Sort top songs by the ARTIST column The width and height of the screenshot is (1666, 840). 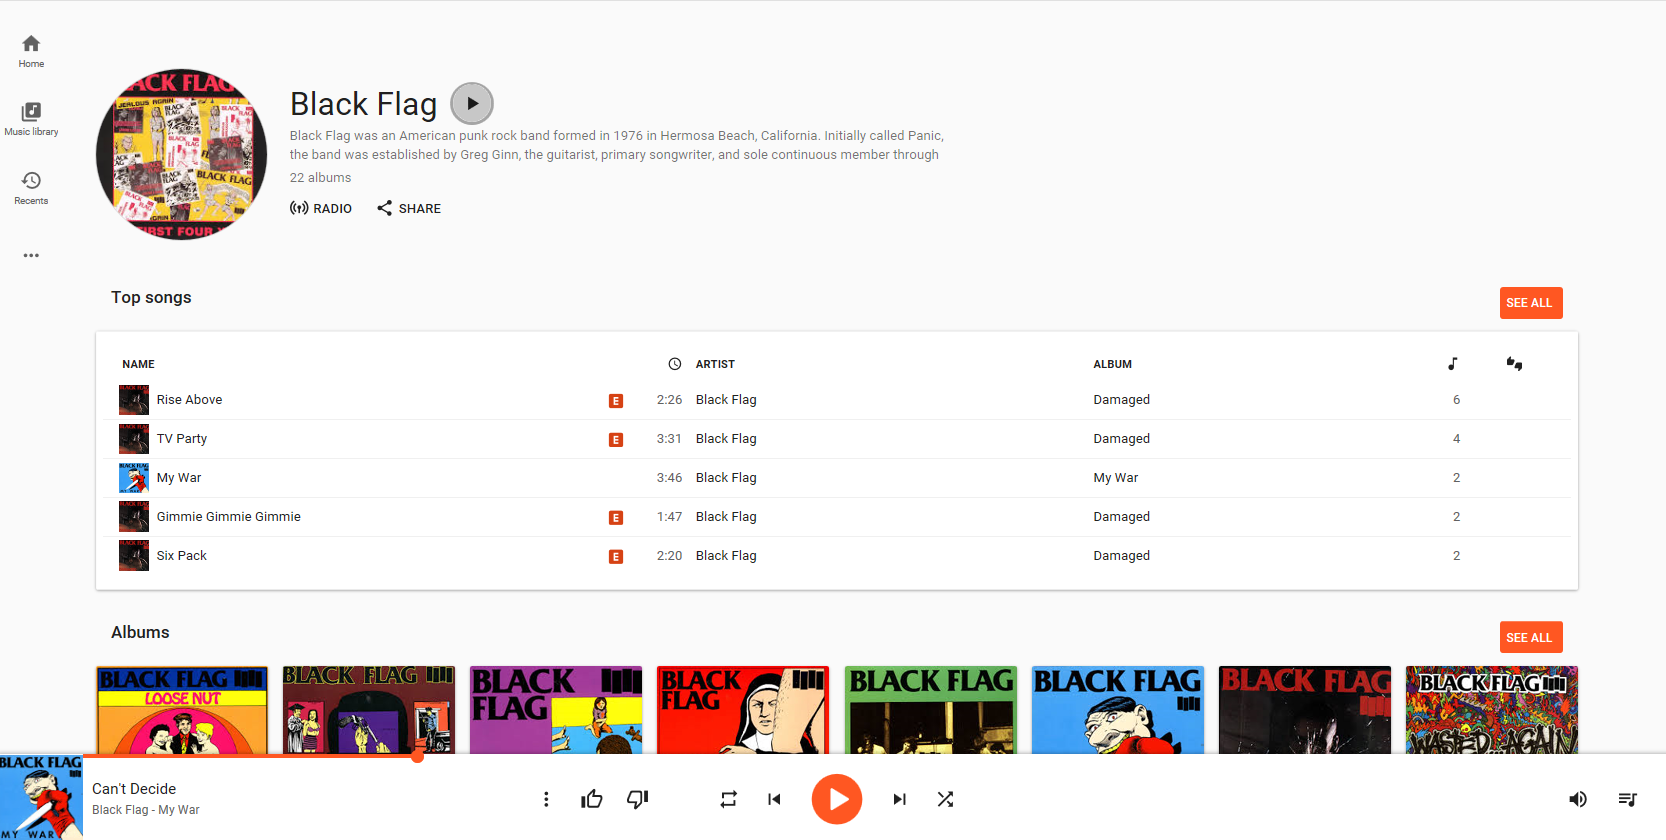click(715, 364)
